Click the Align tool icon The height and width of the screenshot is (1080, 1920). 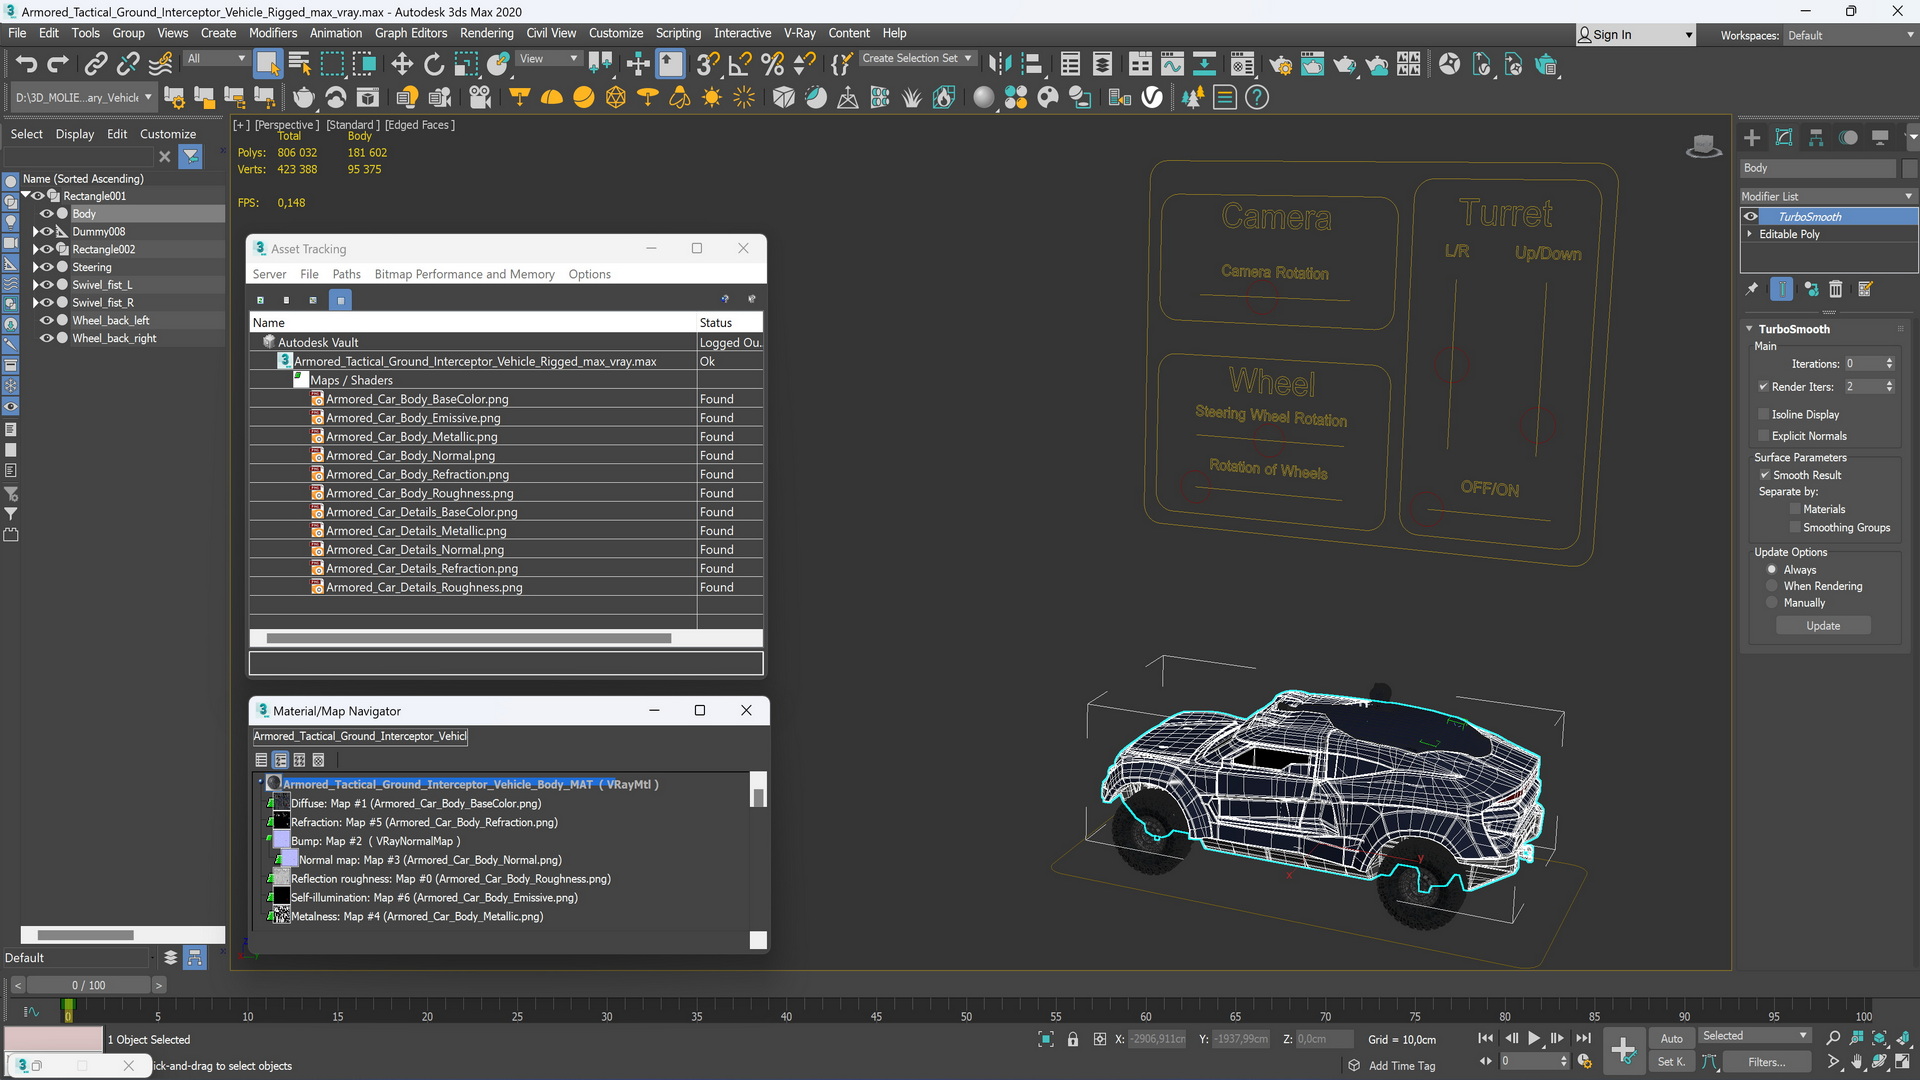[1031, 65]
